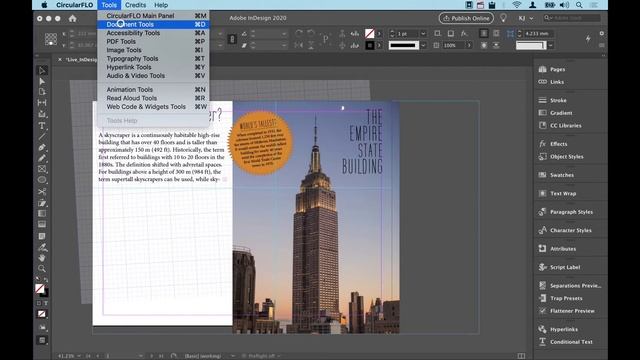Select the Ellipse tool
Viewport: 640px width, 360px height.
[42, 180]
